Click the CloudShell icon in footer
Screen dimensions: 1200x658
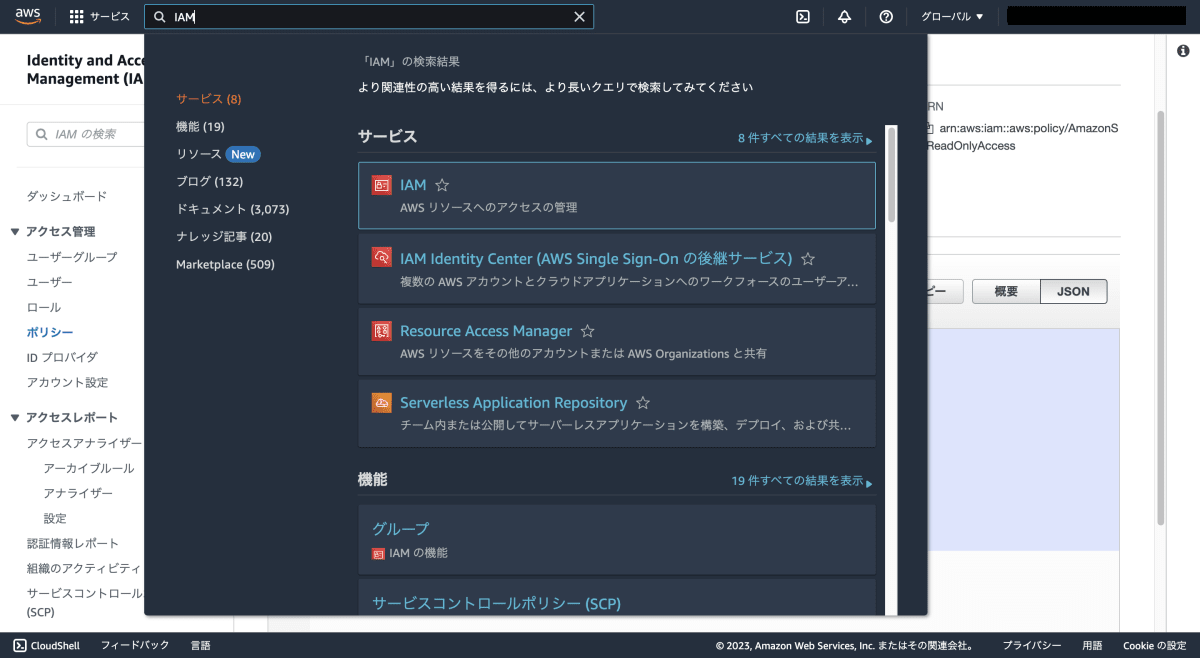point(19,645)
